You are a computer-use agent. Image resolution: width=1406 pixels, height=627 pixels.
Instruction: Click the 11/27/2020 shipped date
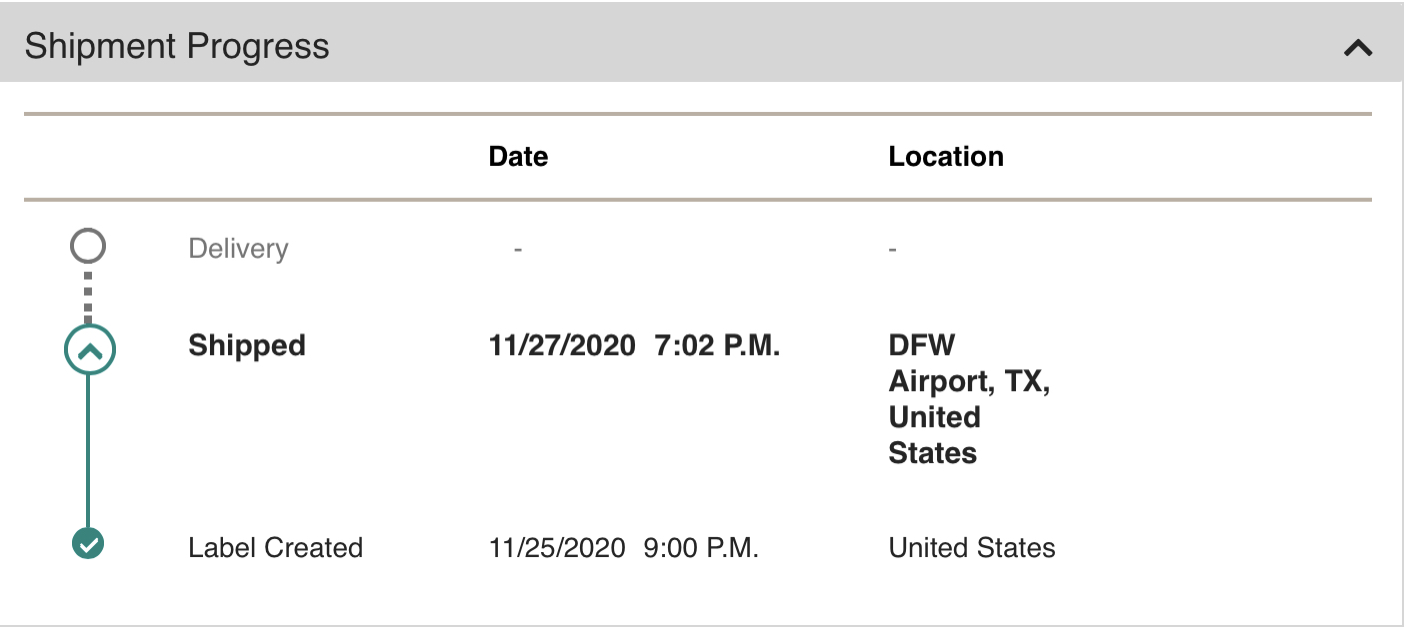562,346
